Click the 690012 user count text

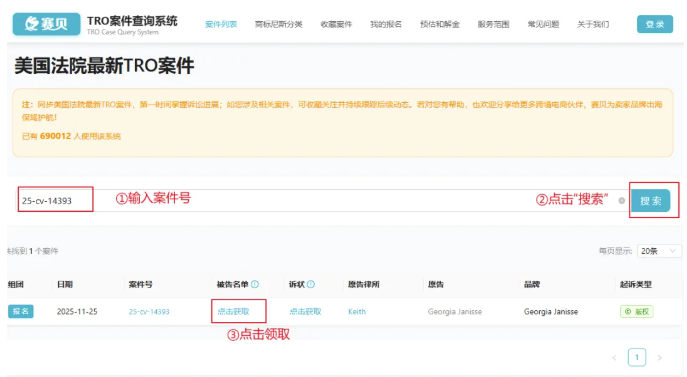coord(55,136)
